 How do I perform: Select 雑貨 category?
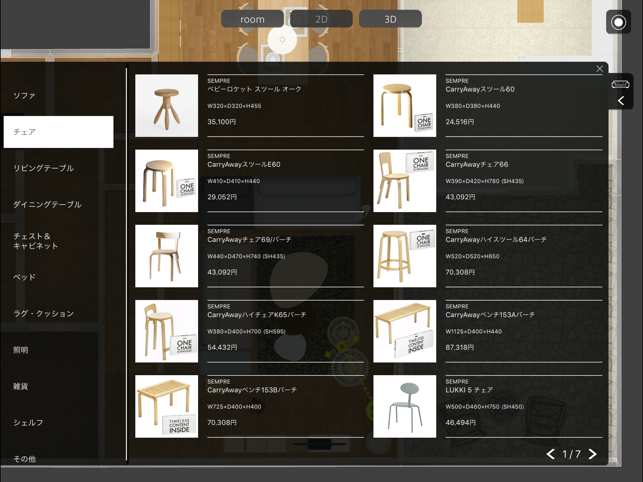point(21,386)
